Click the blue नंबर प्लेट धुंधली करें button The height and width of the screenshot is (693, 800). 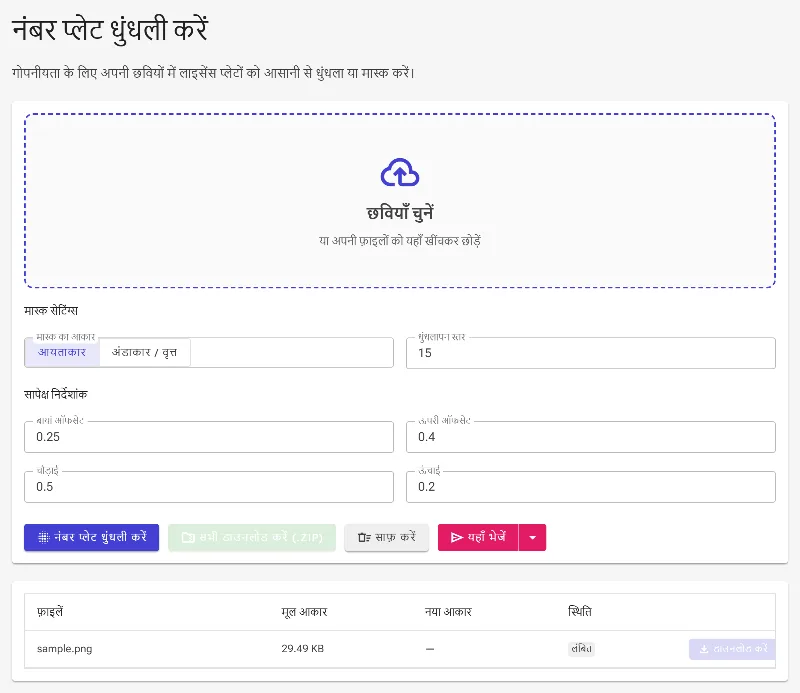(x=91, y=537)
